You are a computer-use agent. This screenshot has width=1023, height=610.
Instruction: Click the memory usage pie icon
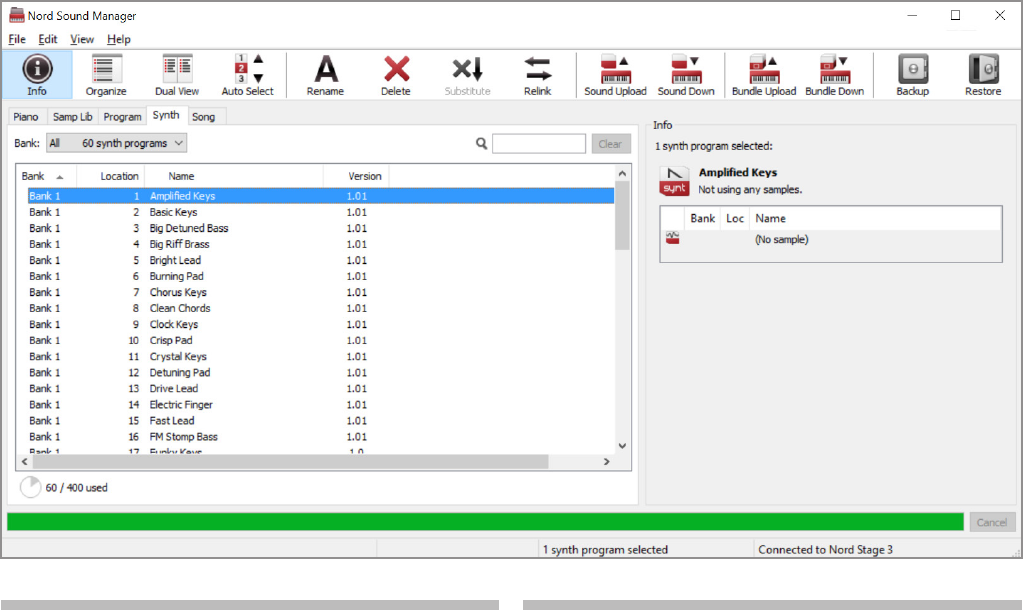[30, 487]
